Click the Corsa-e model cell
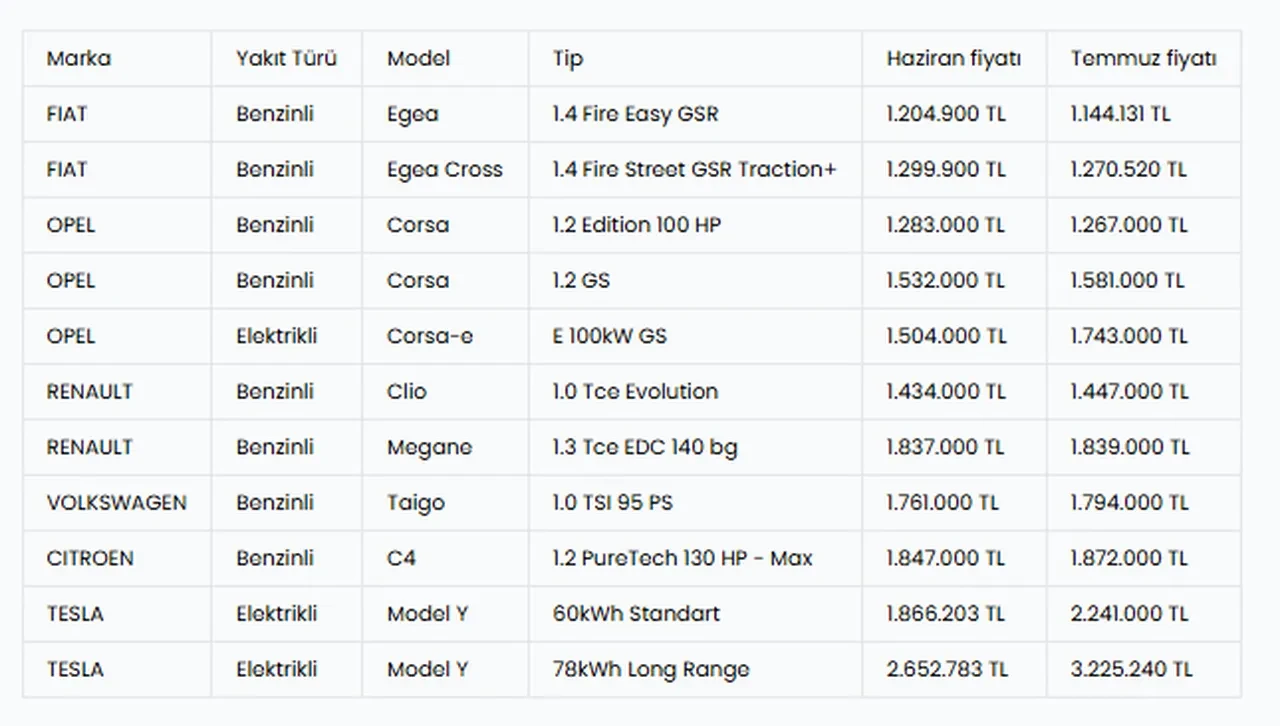1280x726 pixels. click(x=430, y=336)
